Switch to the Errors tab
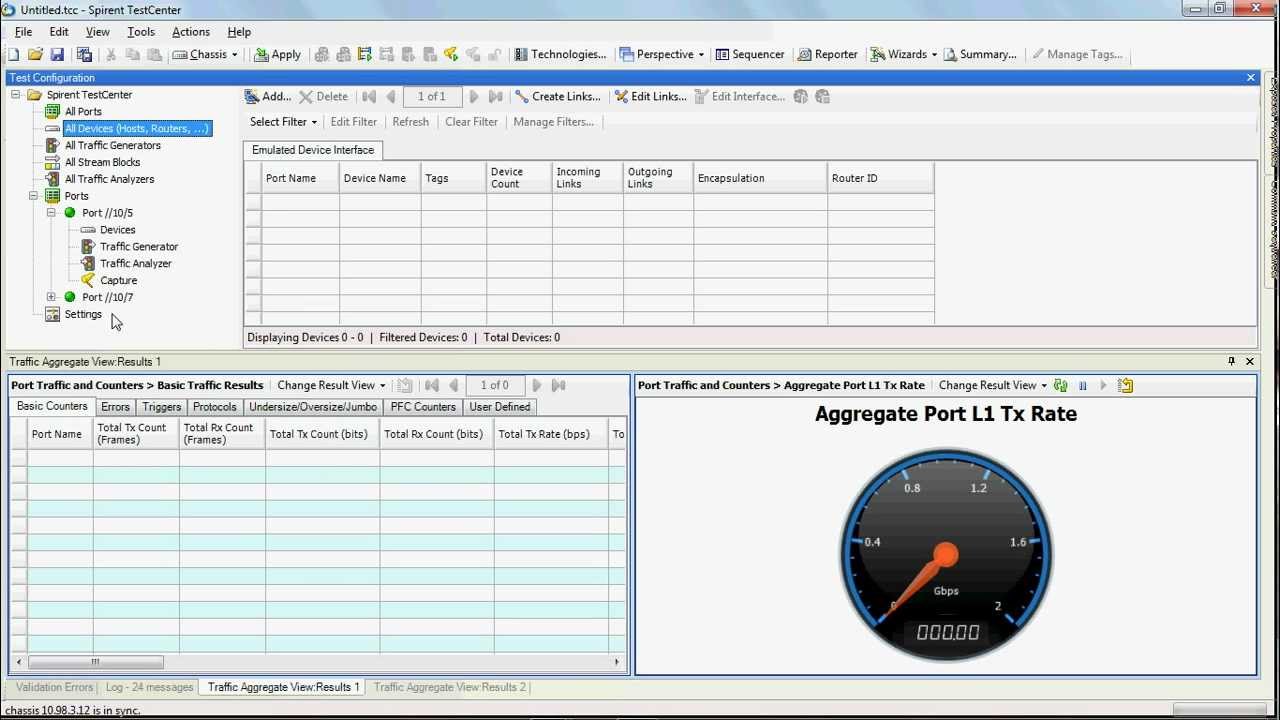The width and height of the screenshot is (1280, 720). click(115, 407)
